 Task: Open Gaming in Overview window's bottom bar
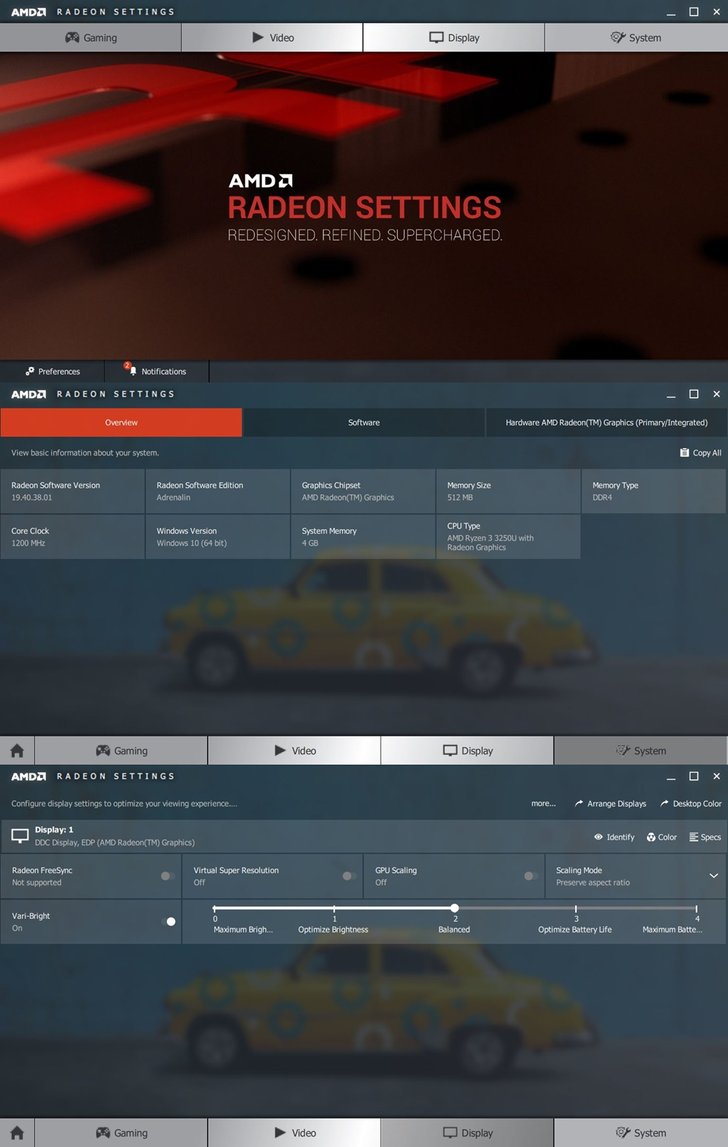[121, 751]
